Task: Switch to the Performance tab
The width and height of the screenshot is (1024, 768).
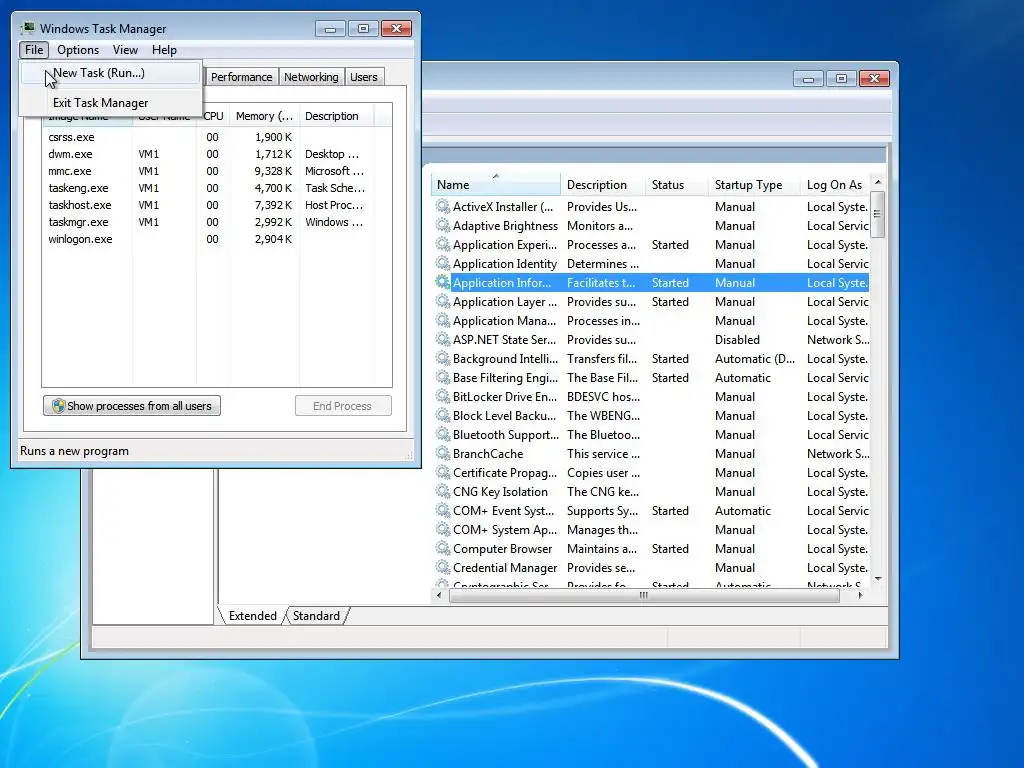Action: (241, 77)
